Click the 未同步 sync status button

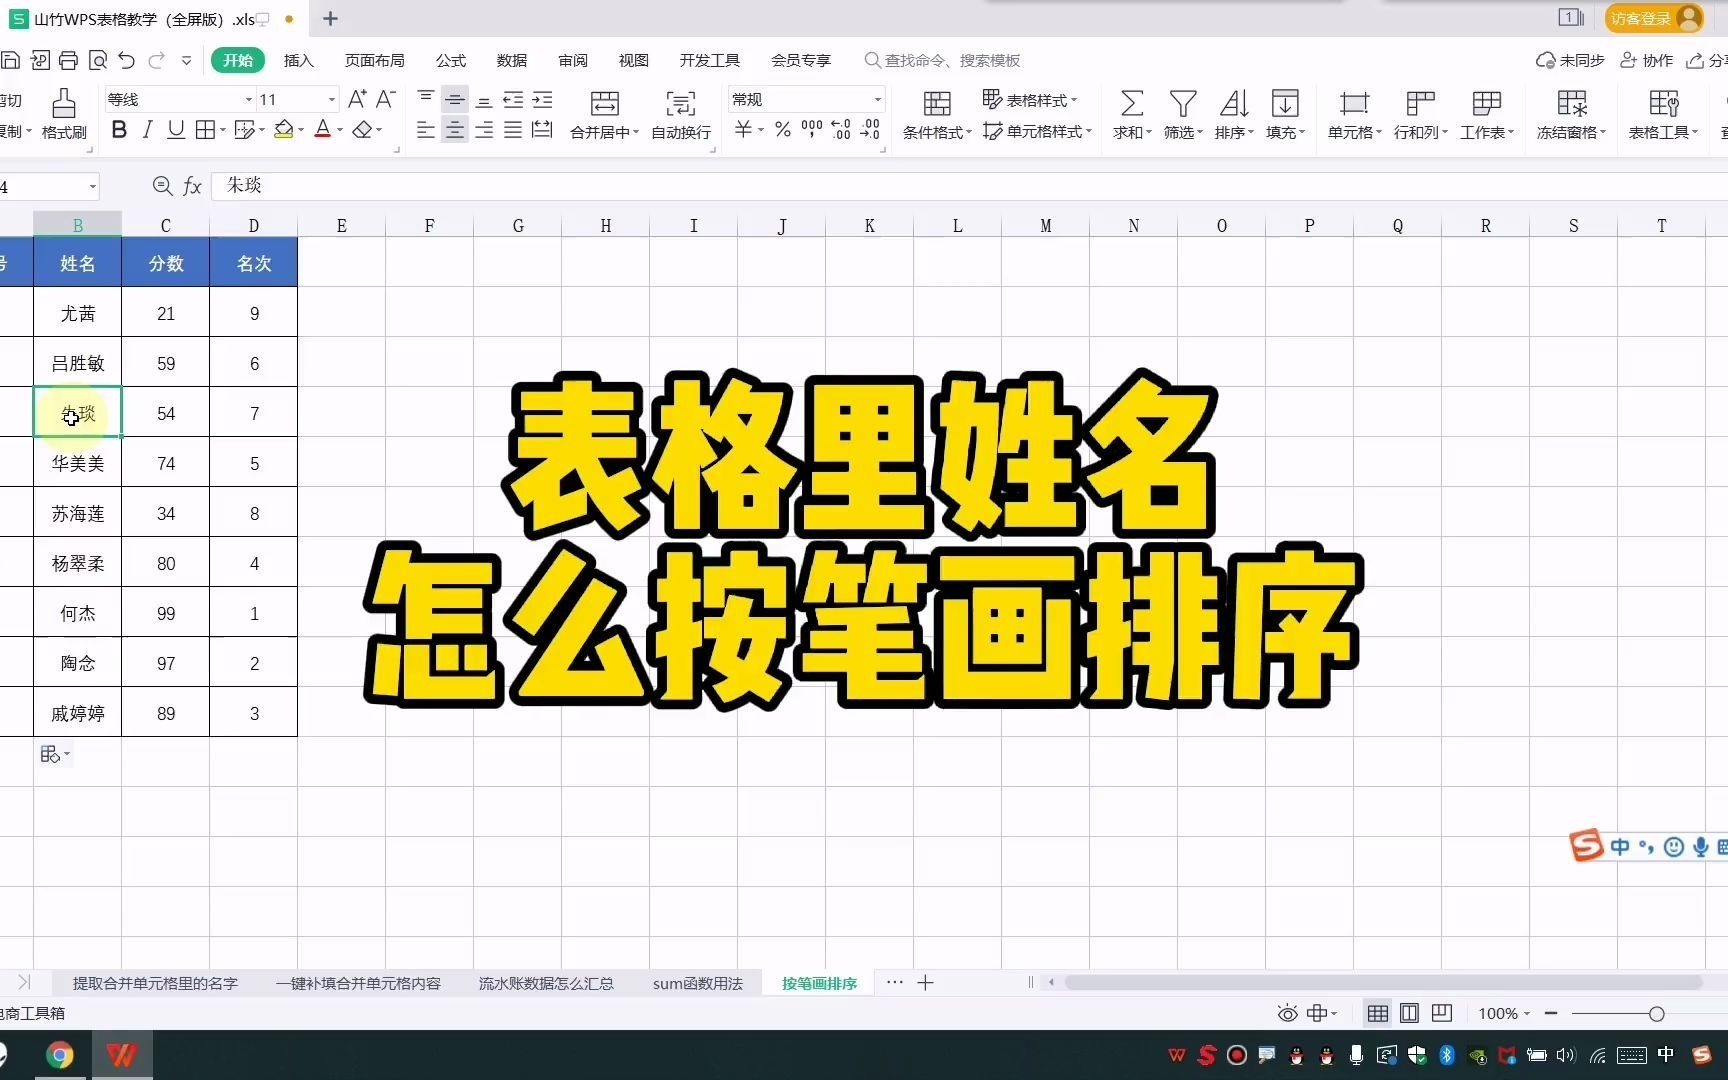[1570, 60]
